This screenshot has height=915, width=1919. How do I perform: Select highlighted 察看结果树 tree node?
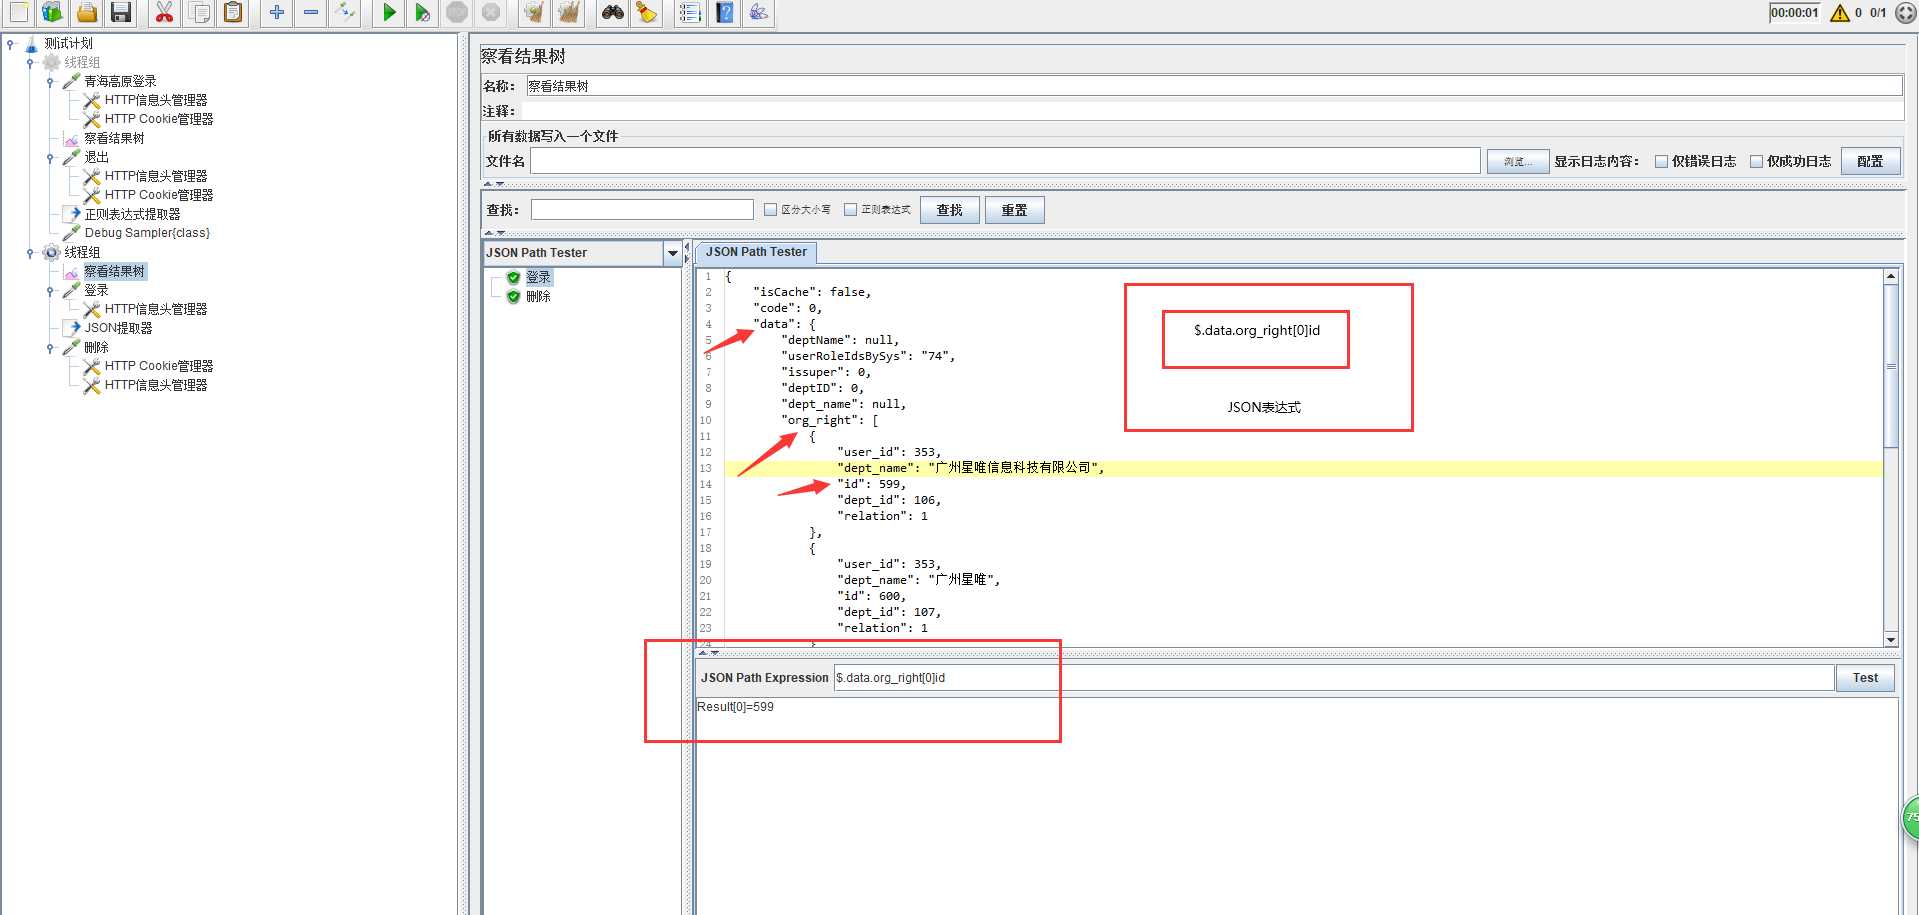114,271
